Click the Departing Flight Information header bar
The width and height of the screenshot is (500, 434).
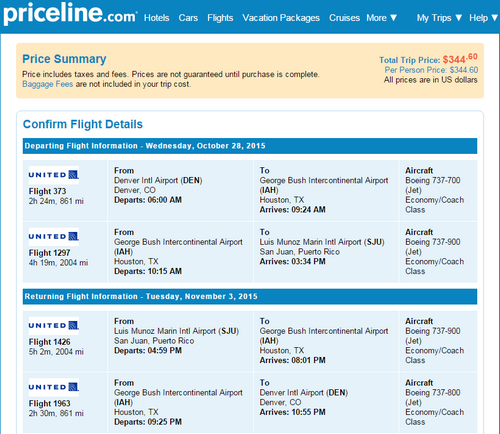[250, 146]
